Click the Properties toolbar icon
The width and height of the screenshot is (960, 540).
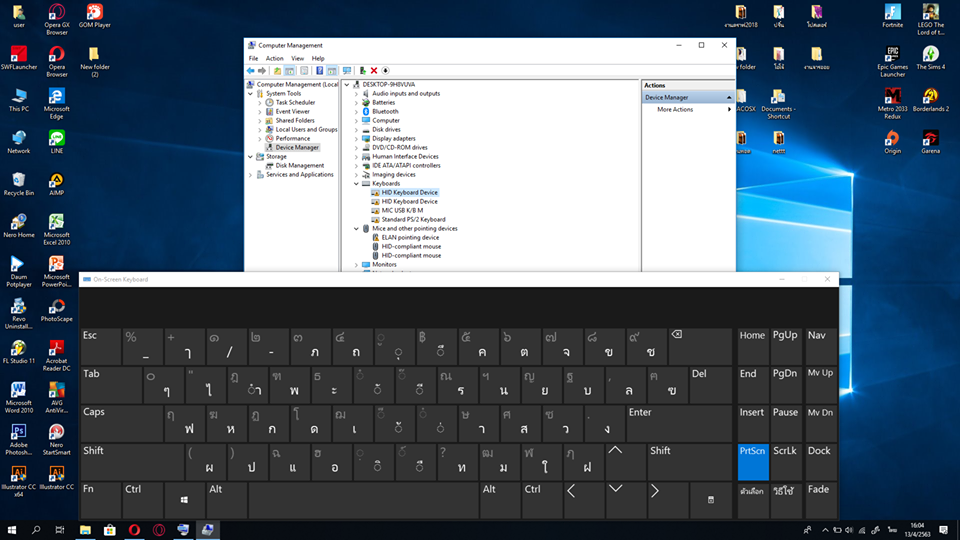tap(304, 70)
